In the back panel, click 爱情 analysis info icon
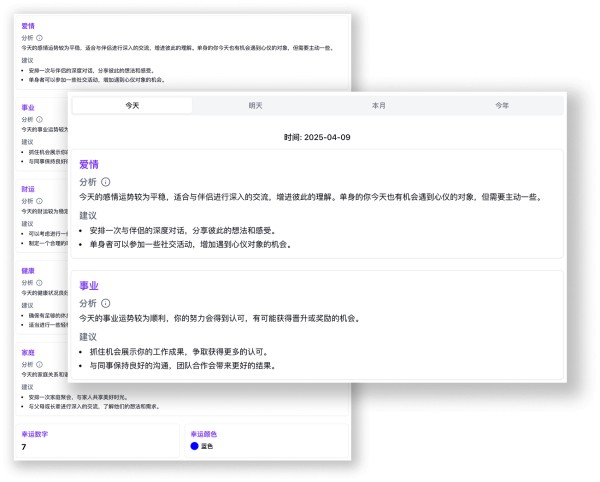This screenshot has height=482, width=600. (39, 38)
